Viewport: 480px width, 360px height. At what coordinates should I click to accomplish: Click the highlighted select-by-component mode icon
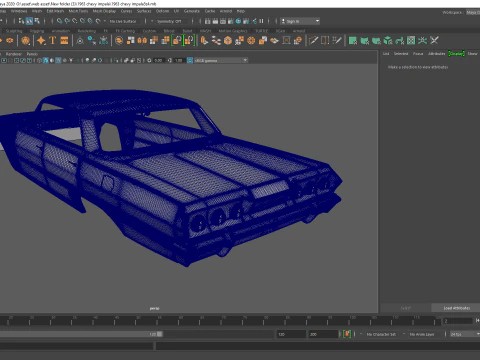(x=29, y=21)
